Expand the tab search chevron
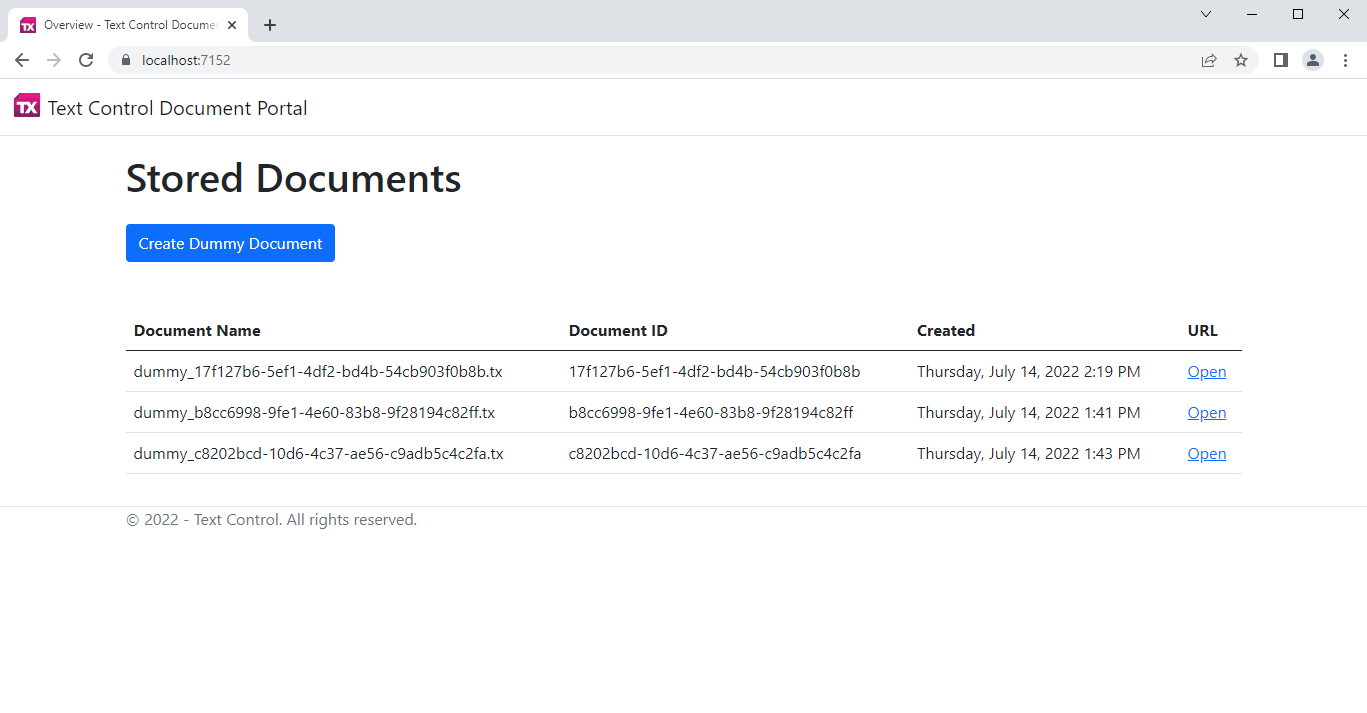Screen dimensions: 1367x713 point(1206,14)
